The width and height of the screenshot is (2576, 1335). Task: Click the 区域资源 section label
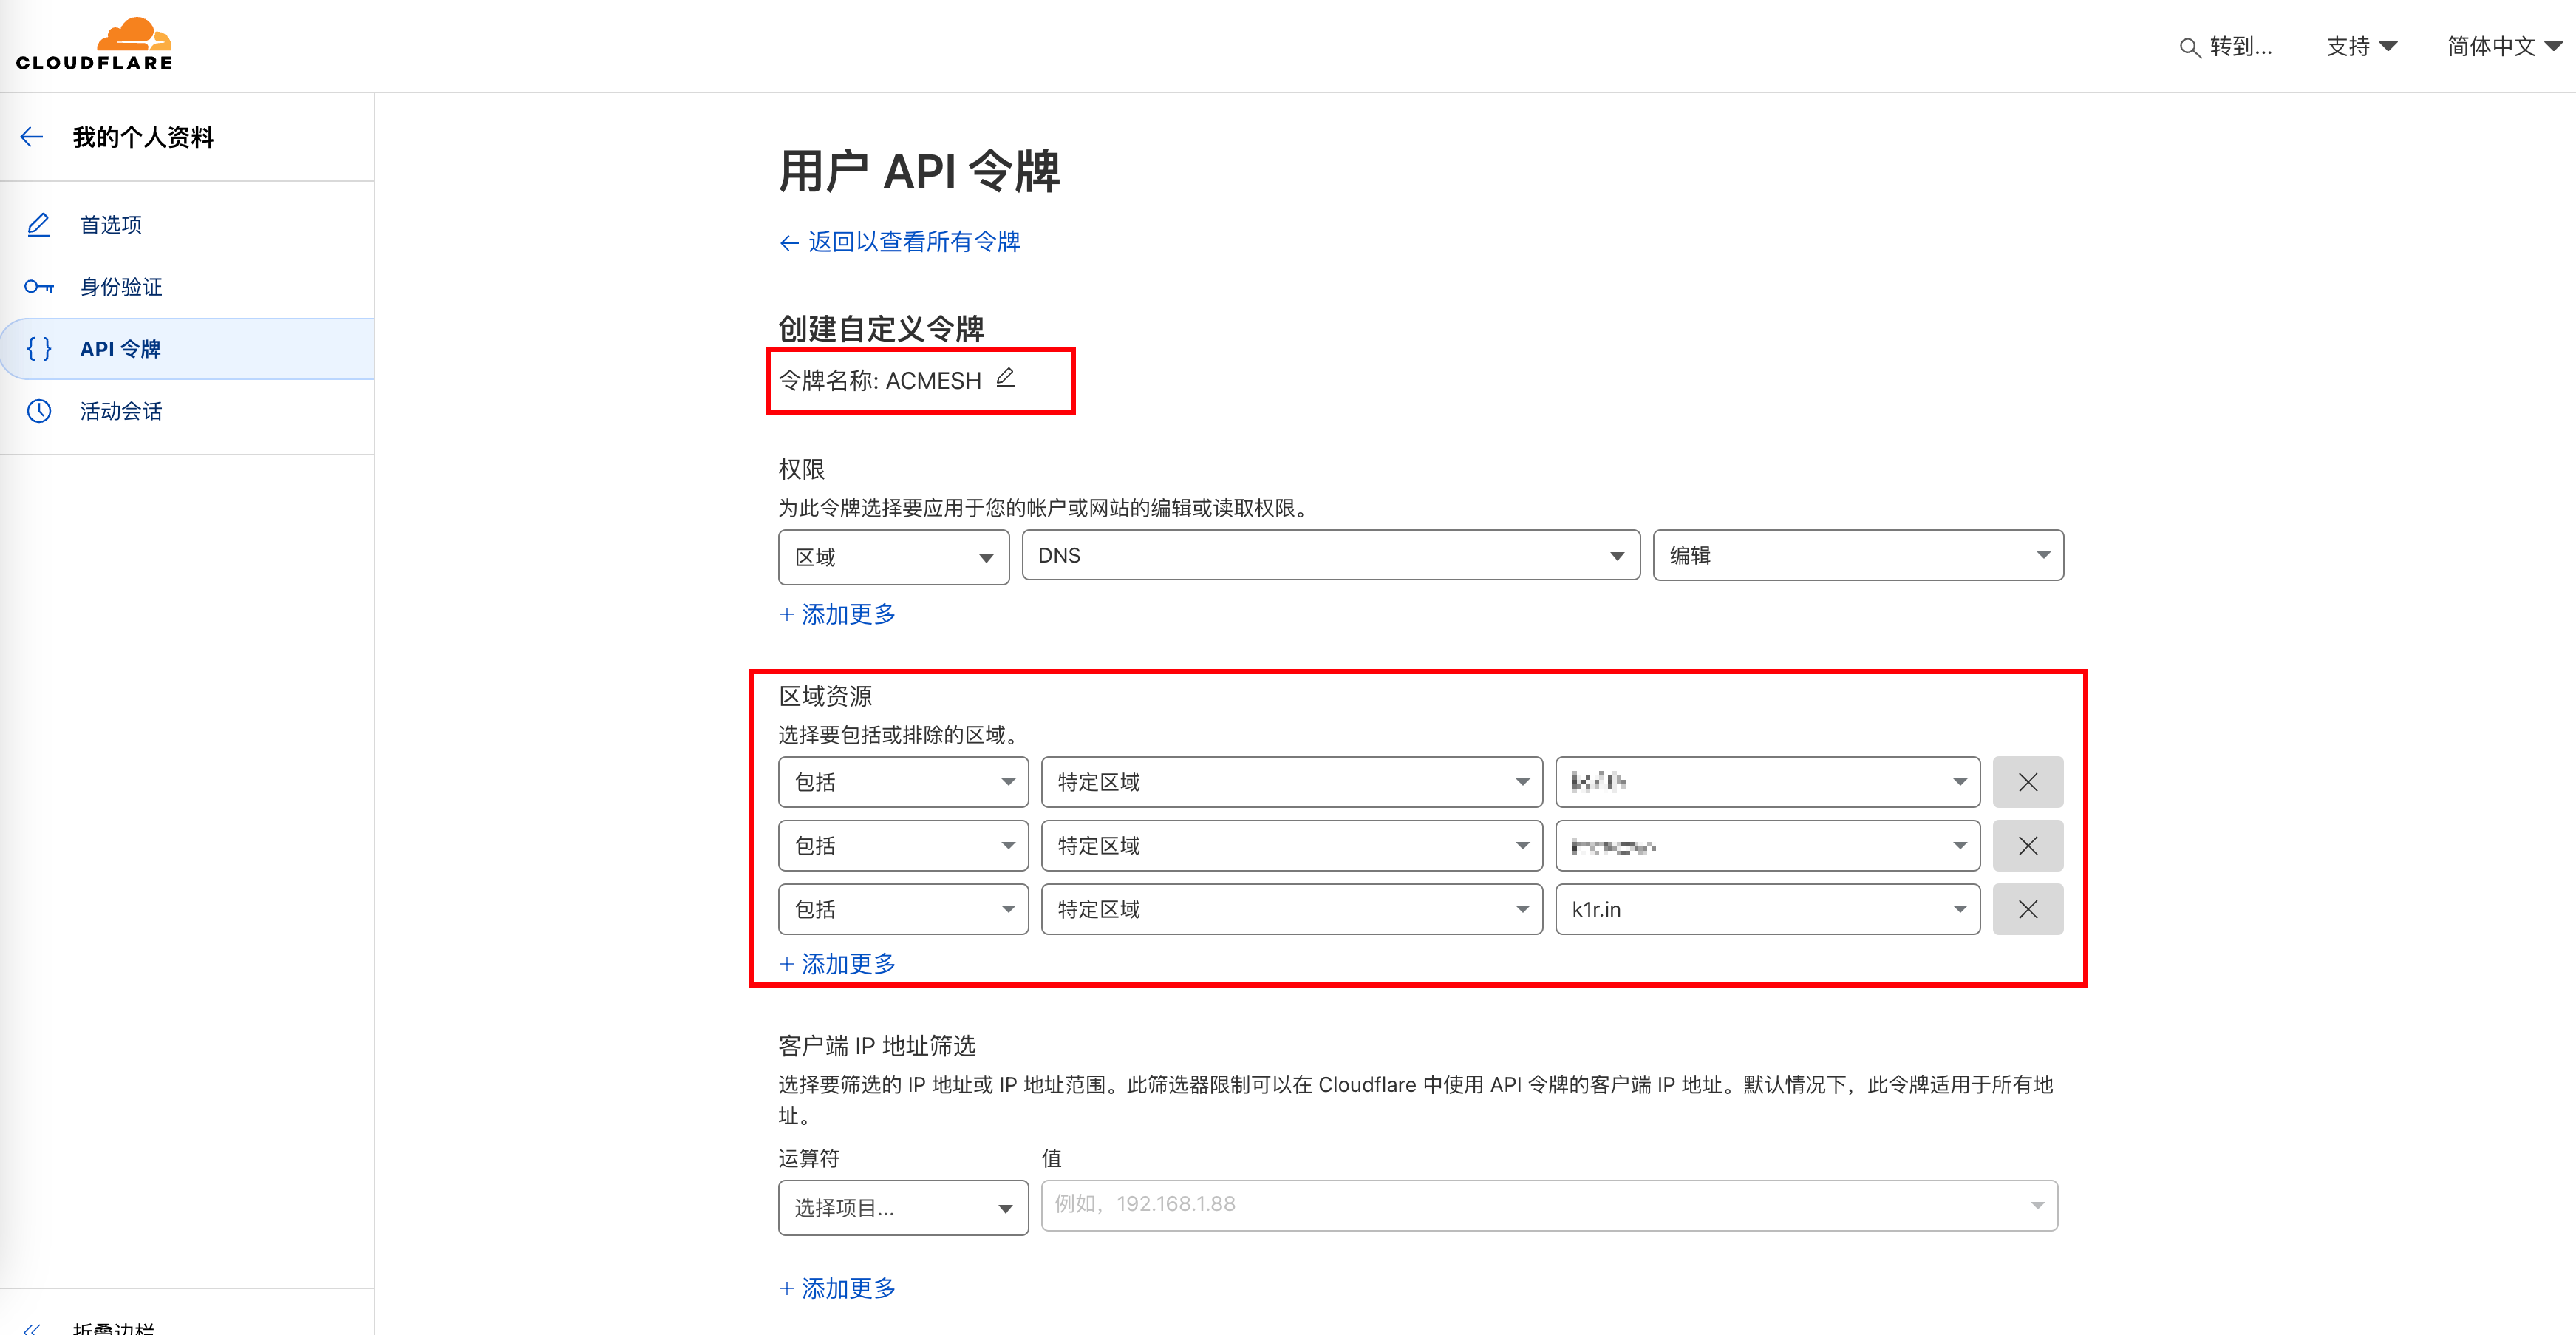point(825,696)
